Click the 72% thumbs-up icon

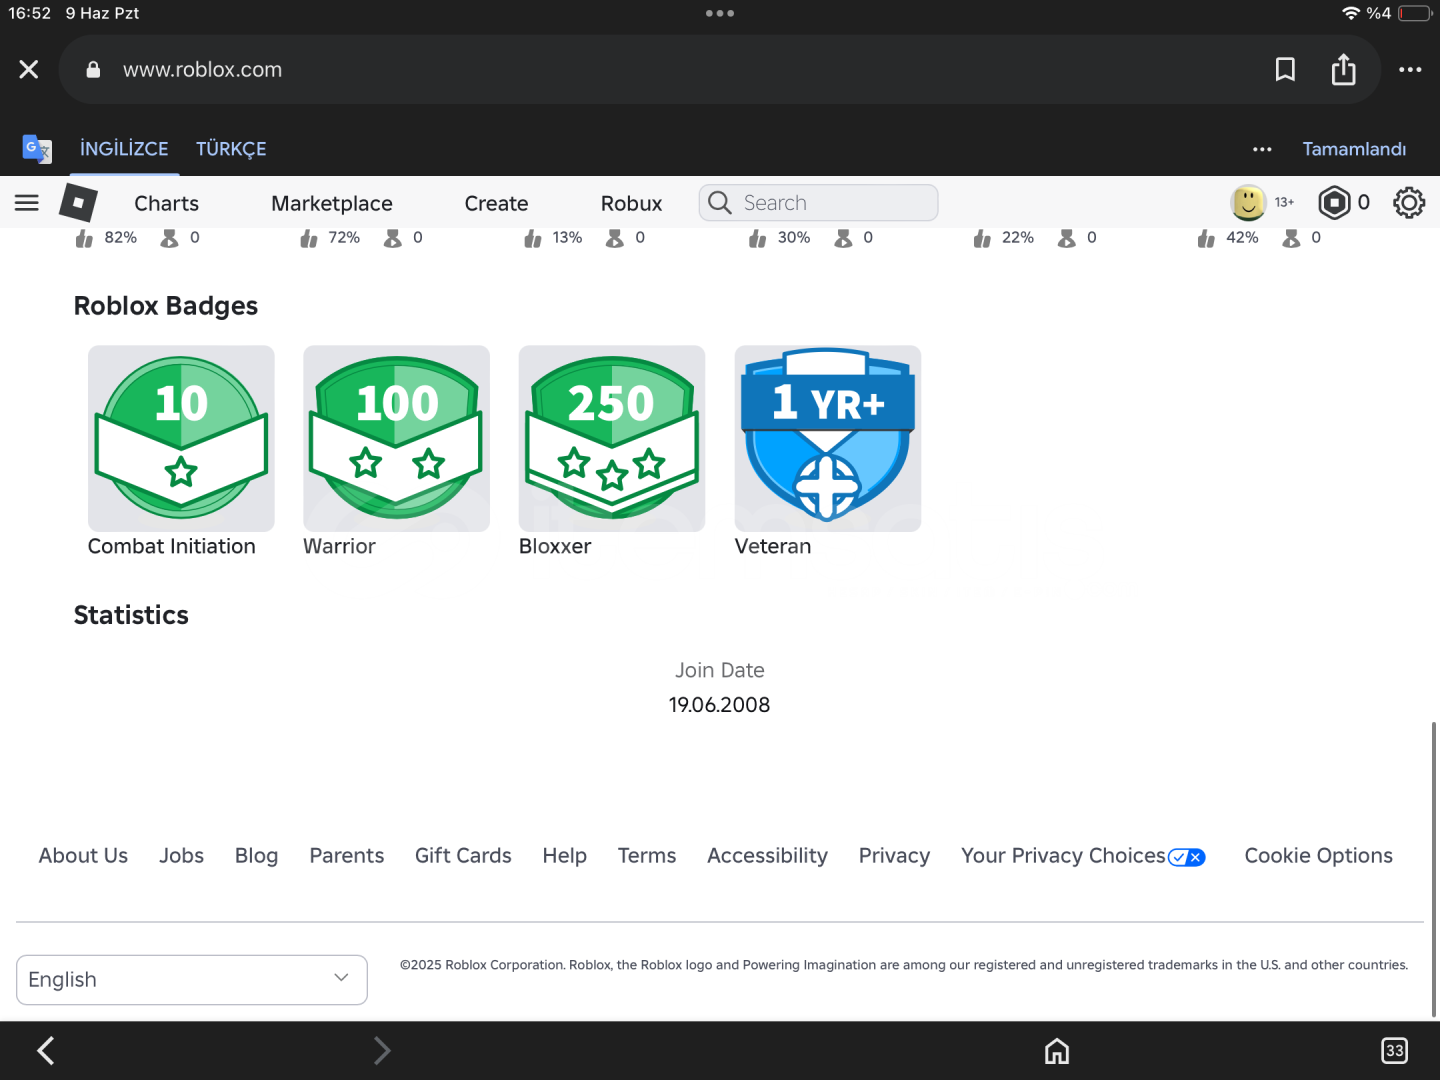coord(308,238)
